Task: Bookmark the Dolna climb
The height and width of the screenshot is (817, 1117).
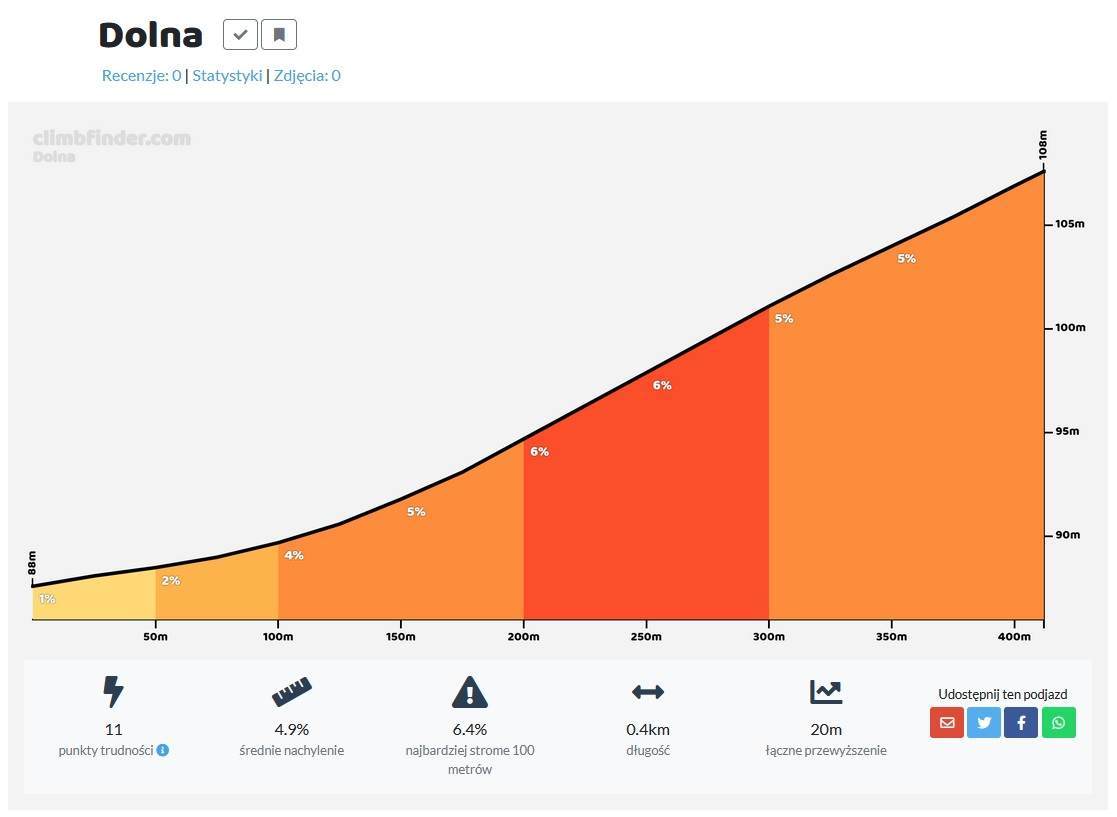Action: point(279,34)
